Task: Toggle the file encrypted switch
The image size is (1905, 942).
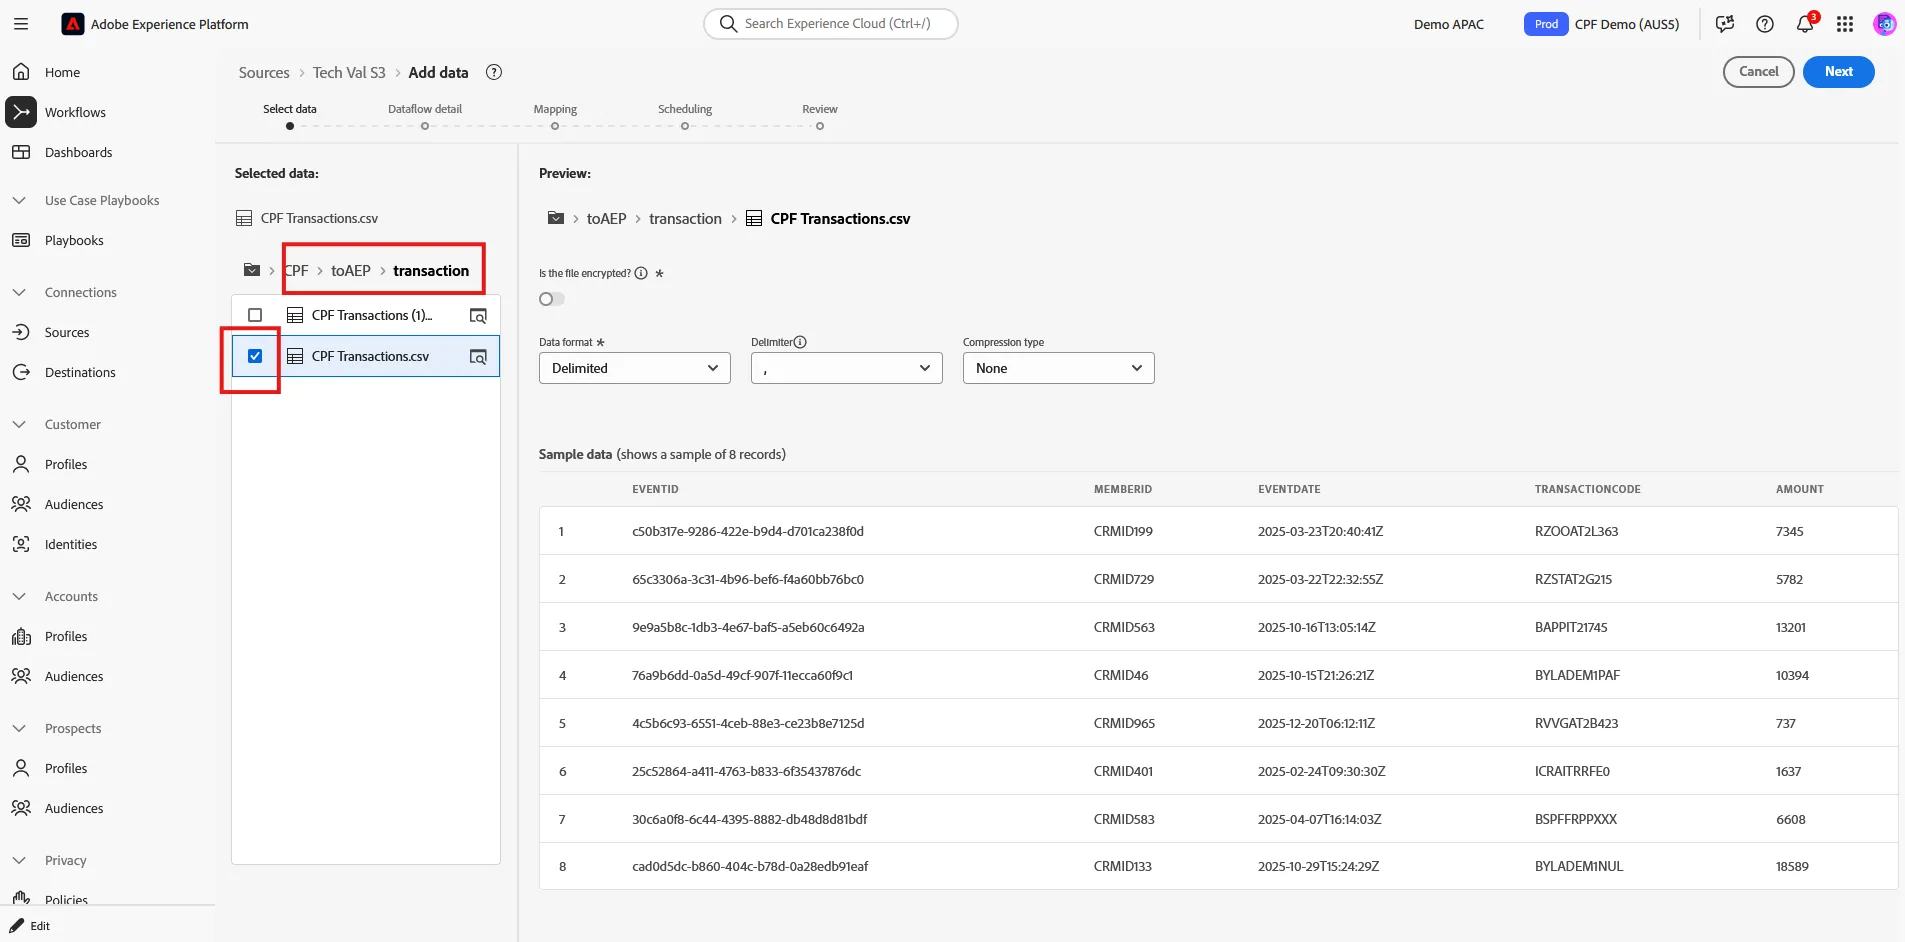Action: pos(552,299)
